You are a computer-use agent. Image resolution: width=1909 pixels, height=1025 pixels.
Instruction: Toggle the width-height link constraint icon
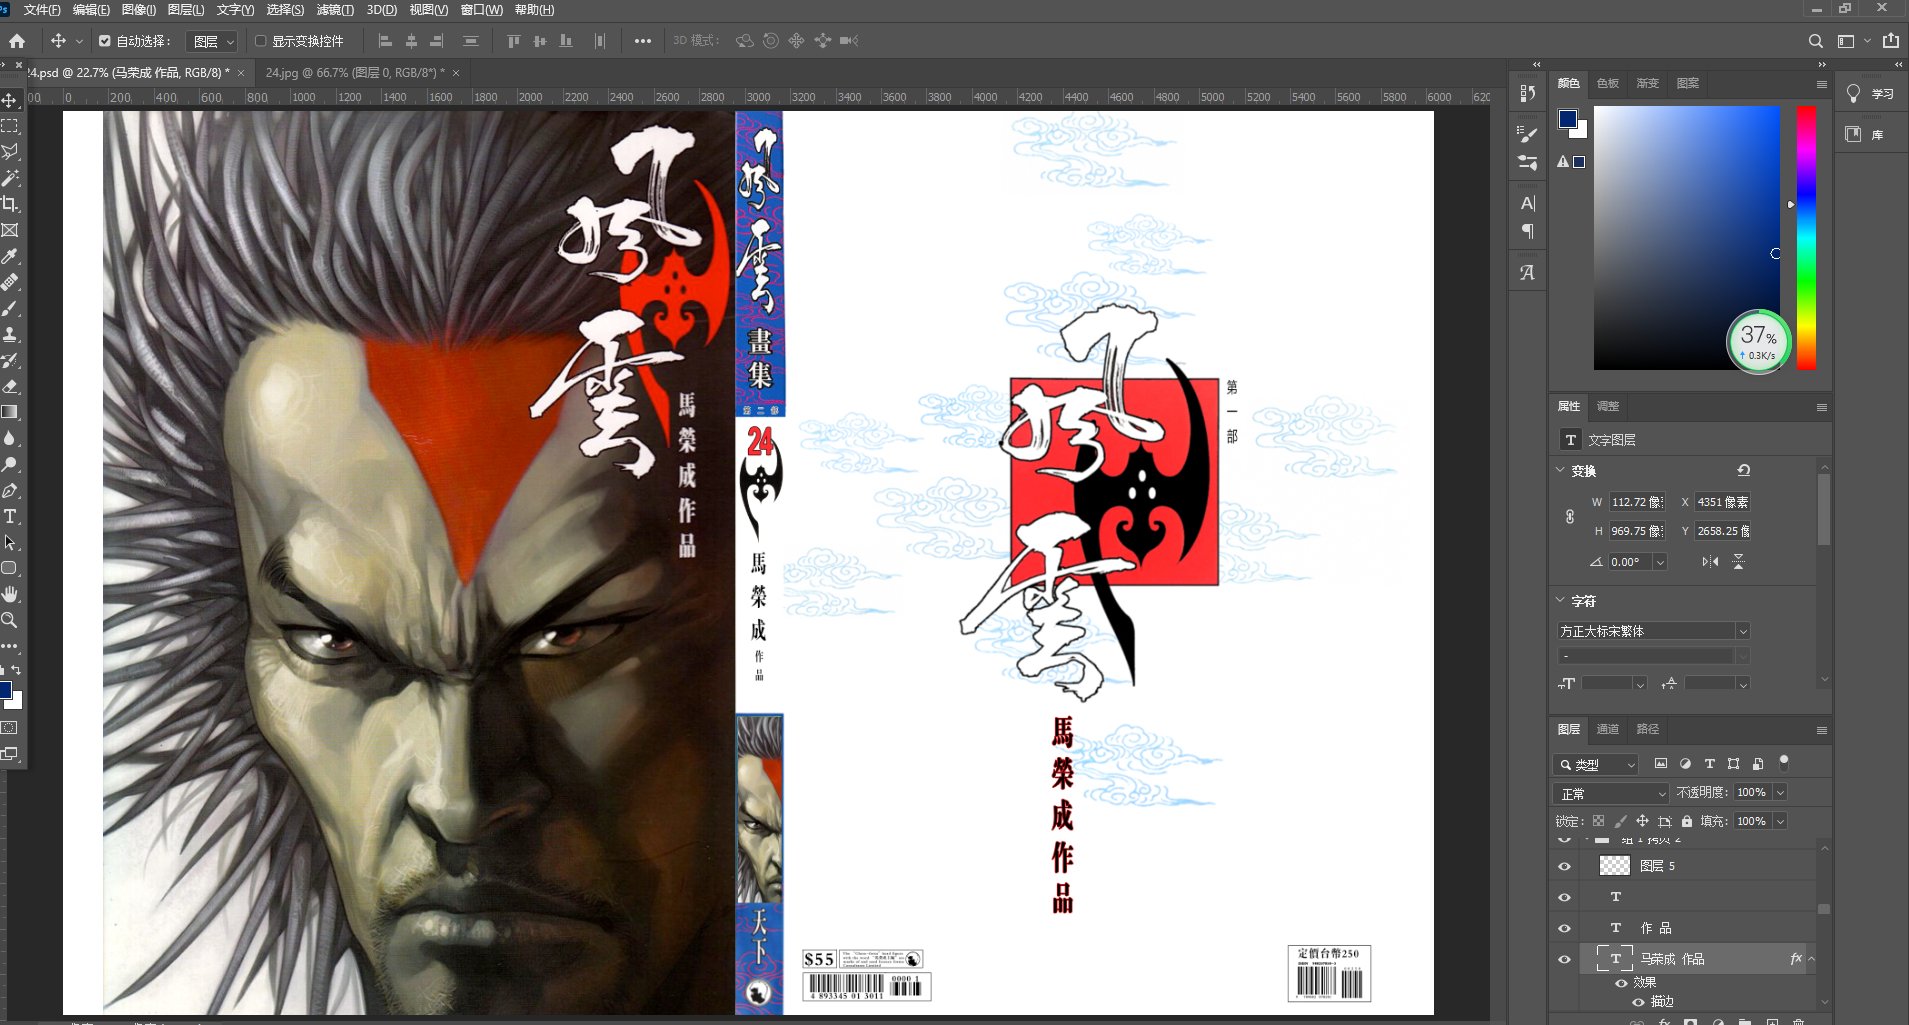point(1570,517)
